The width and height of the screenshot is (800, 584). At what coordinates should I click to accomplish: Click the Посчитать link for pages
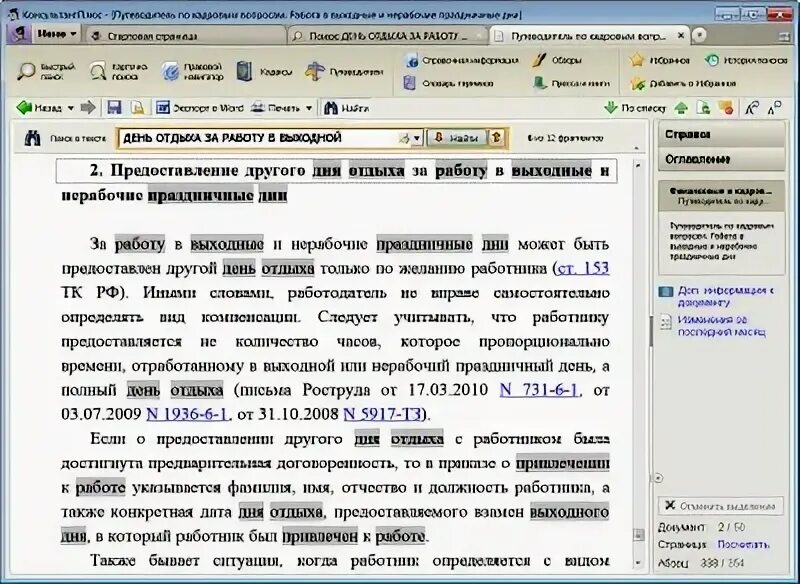point(743,545)
